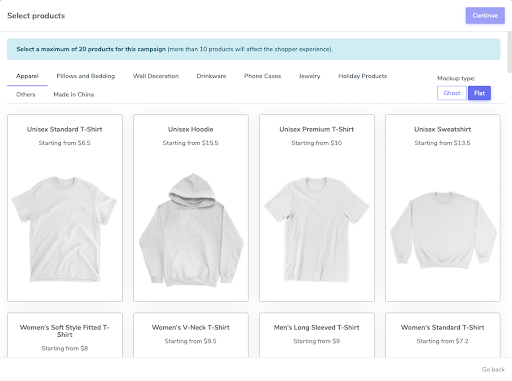Click the 'Starting from $10' price
This screenshot has height=381, width=512.
click(x=317, y=143)
